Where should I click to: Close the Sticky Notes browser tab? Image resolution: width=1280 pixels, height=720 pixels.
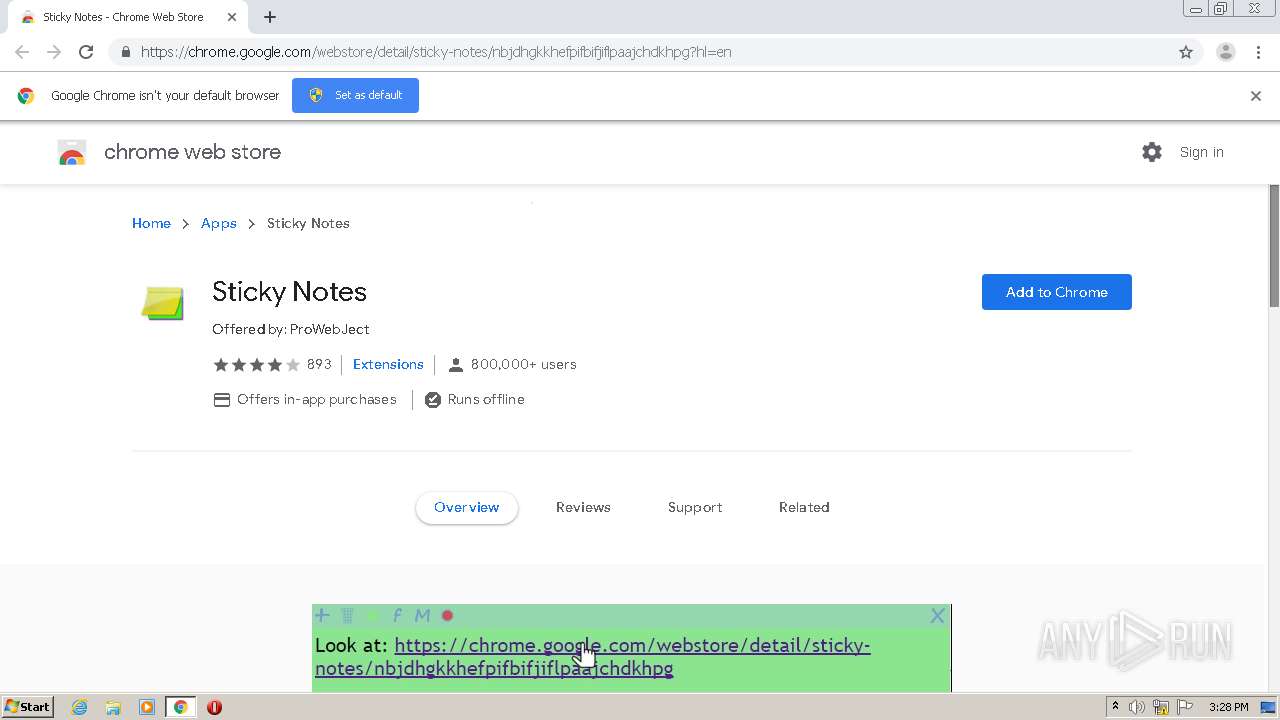tap(232, 17)
